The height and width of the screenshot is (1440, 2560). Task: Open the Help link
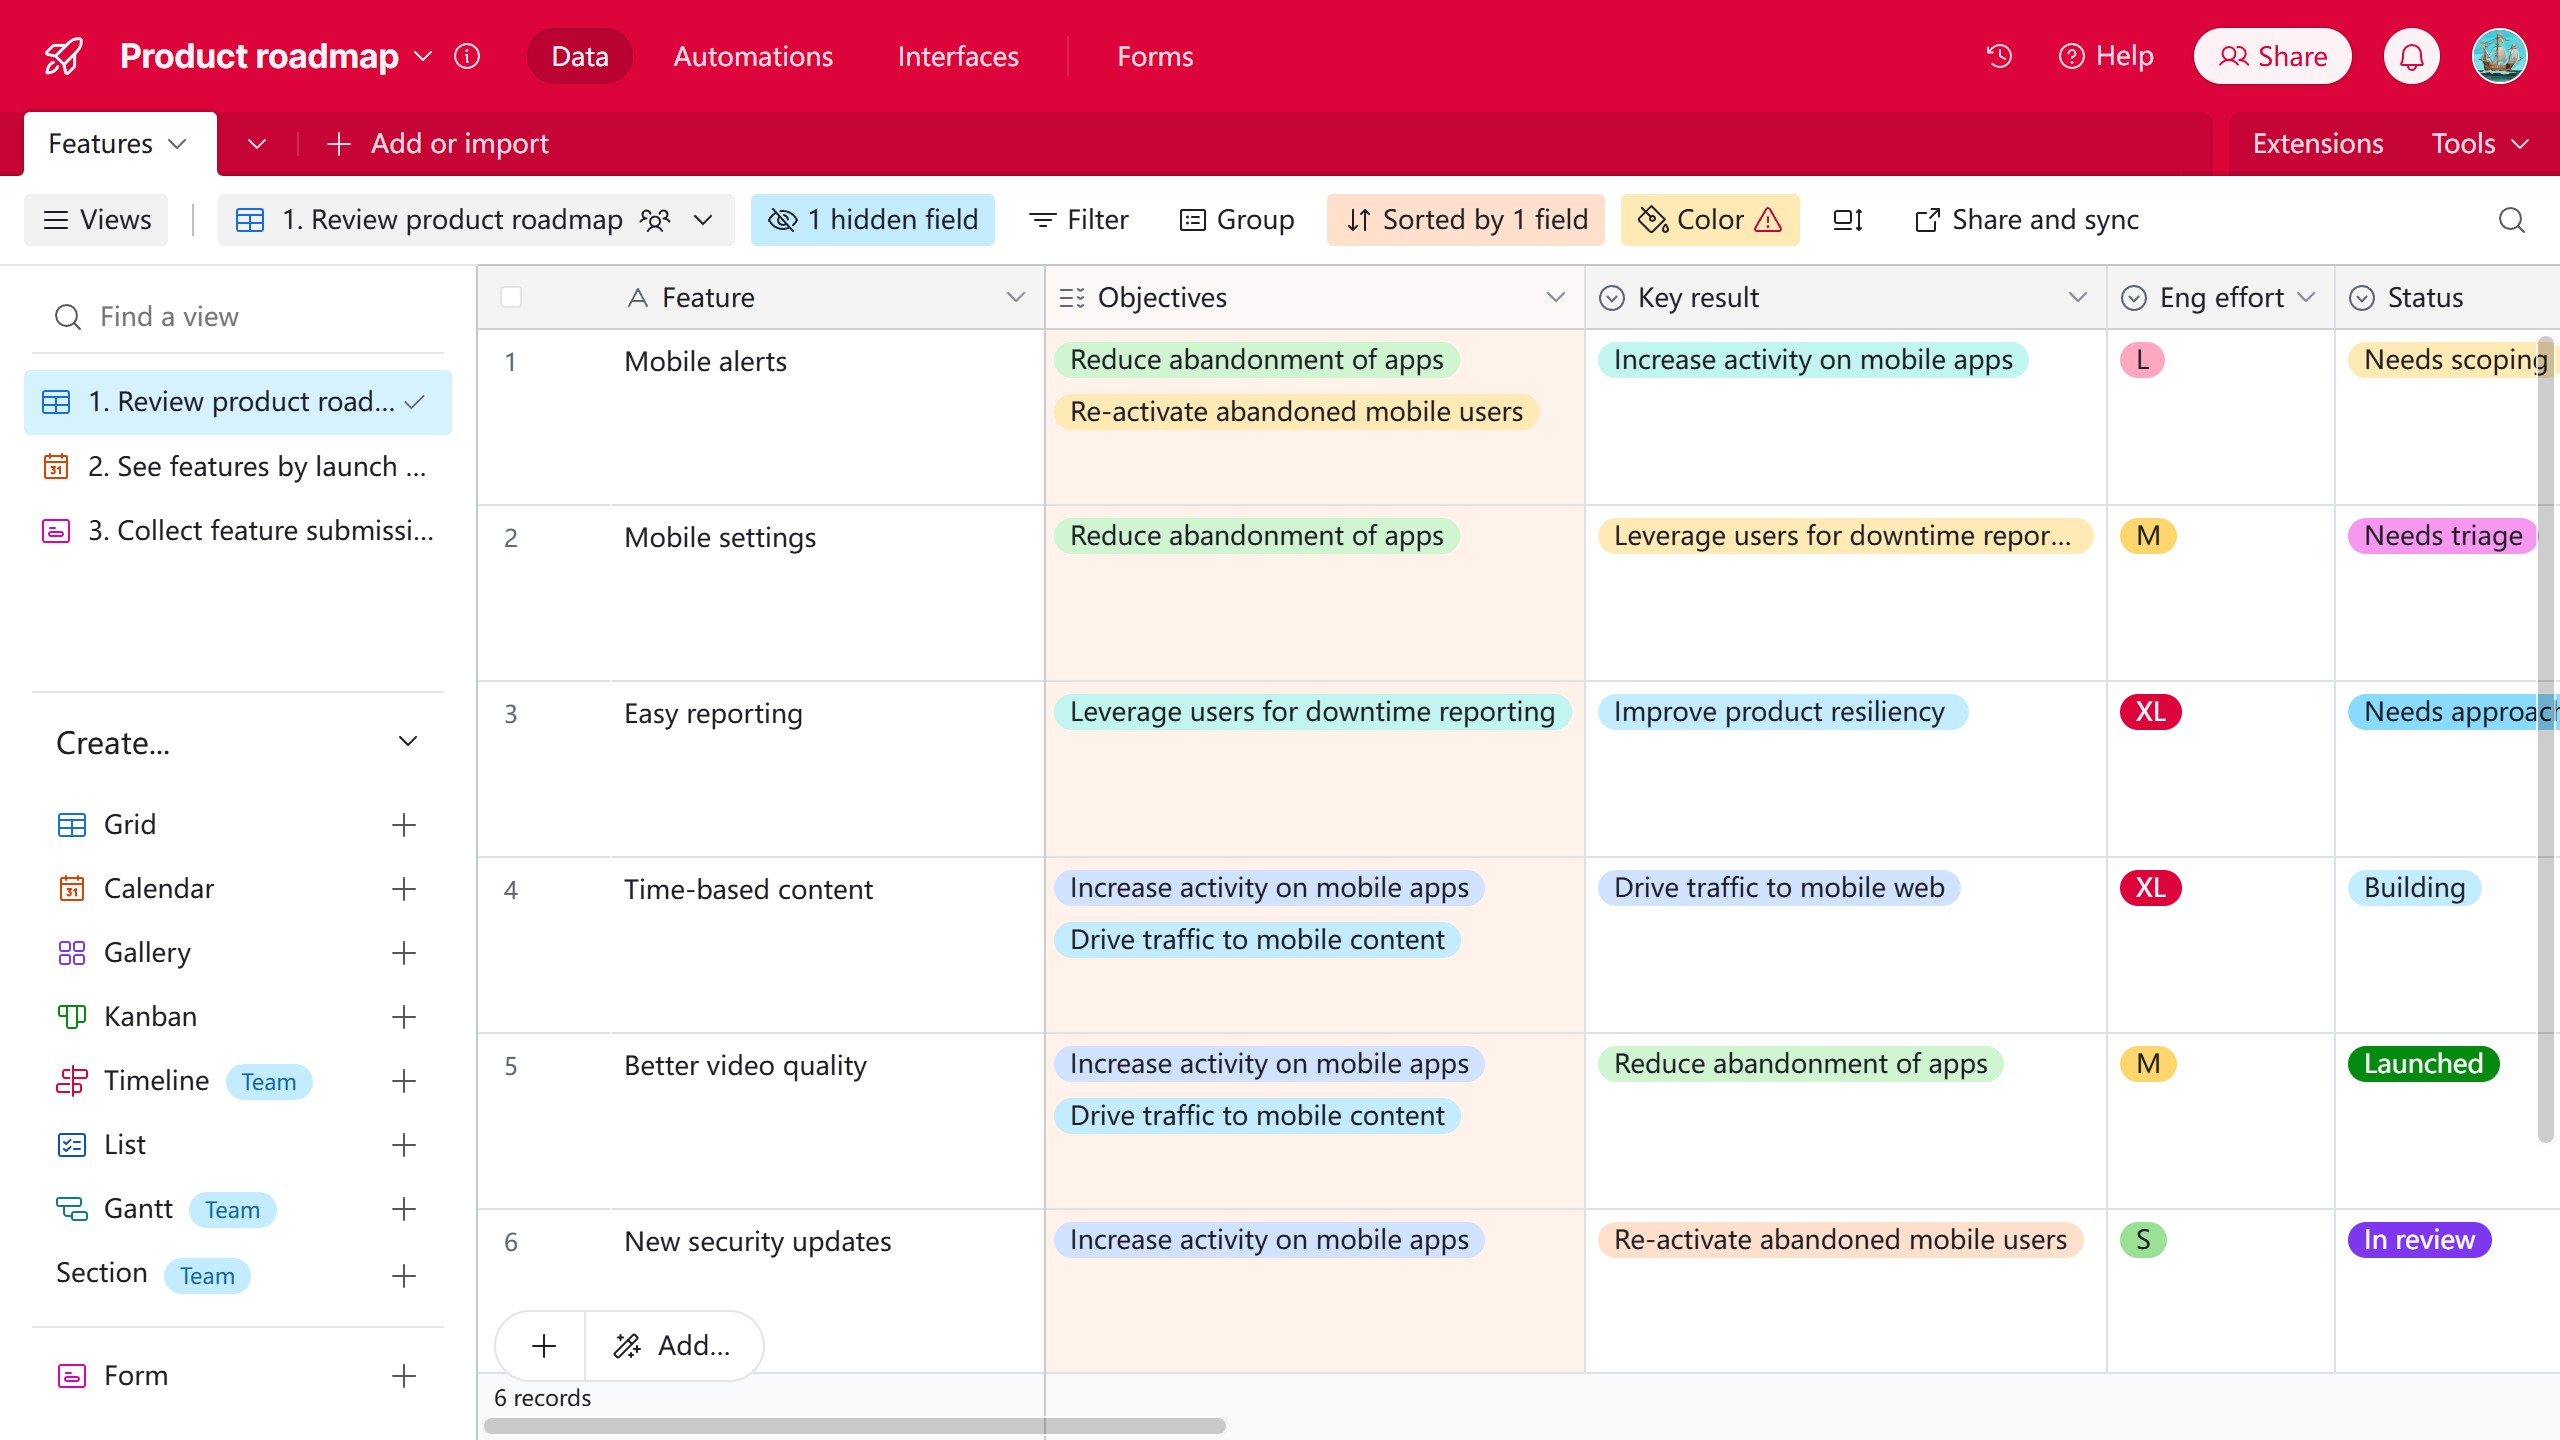(2106, 56)
